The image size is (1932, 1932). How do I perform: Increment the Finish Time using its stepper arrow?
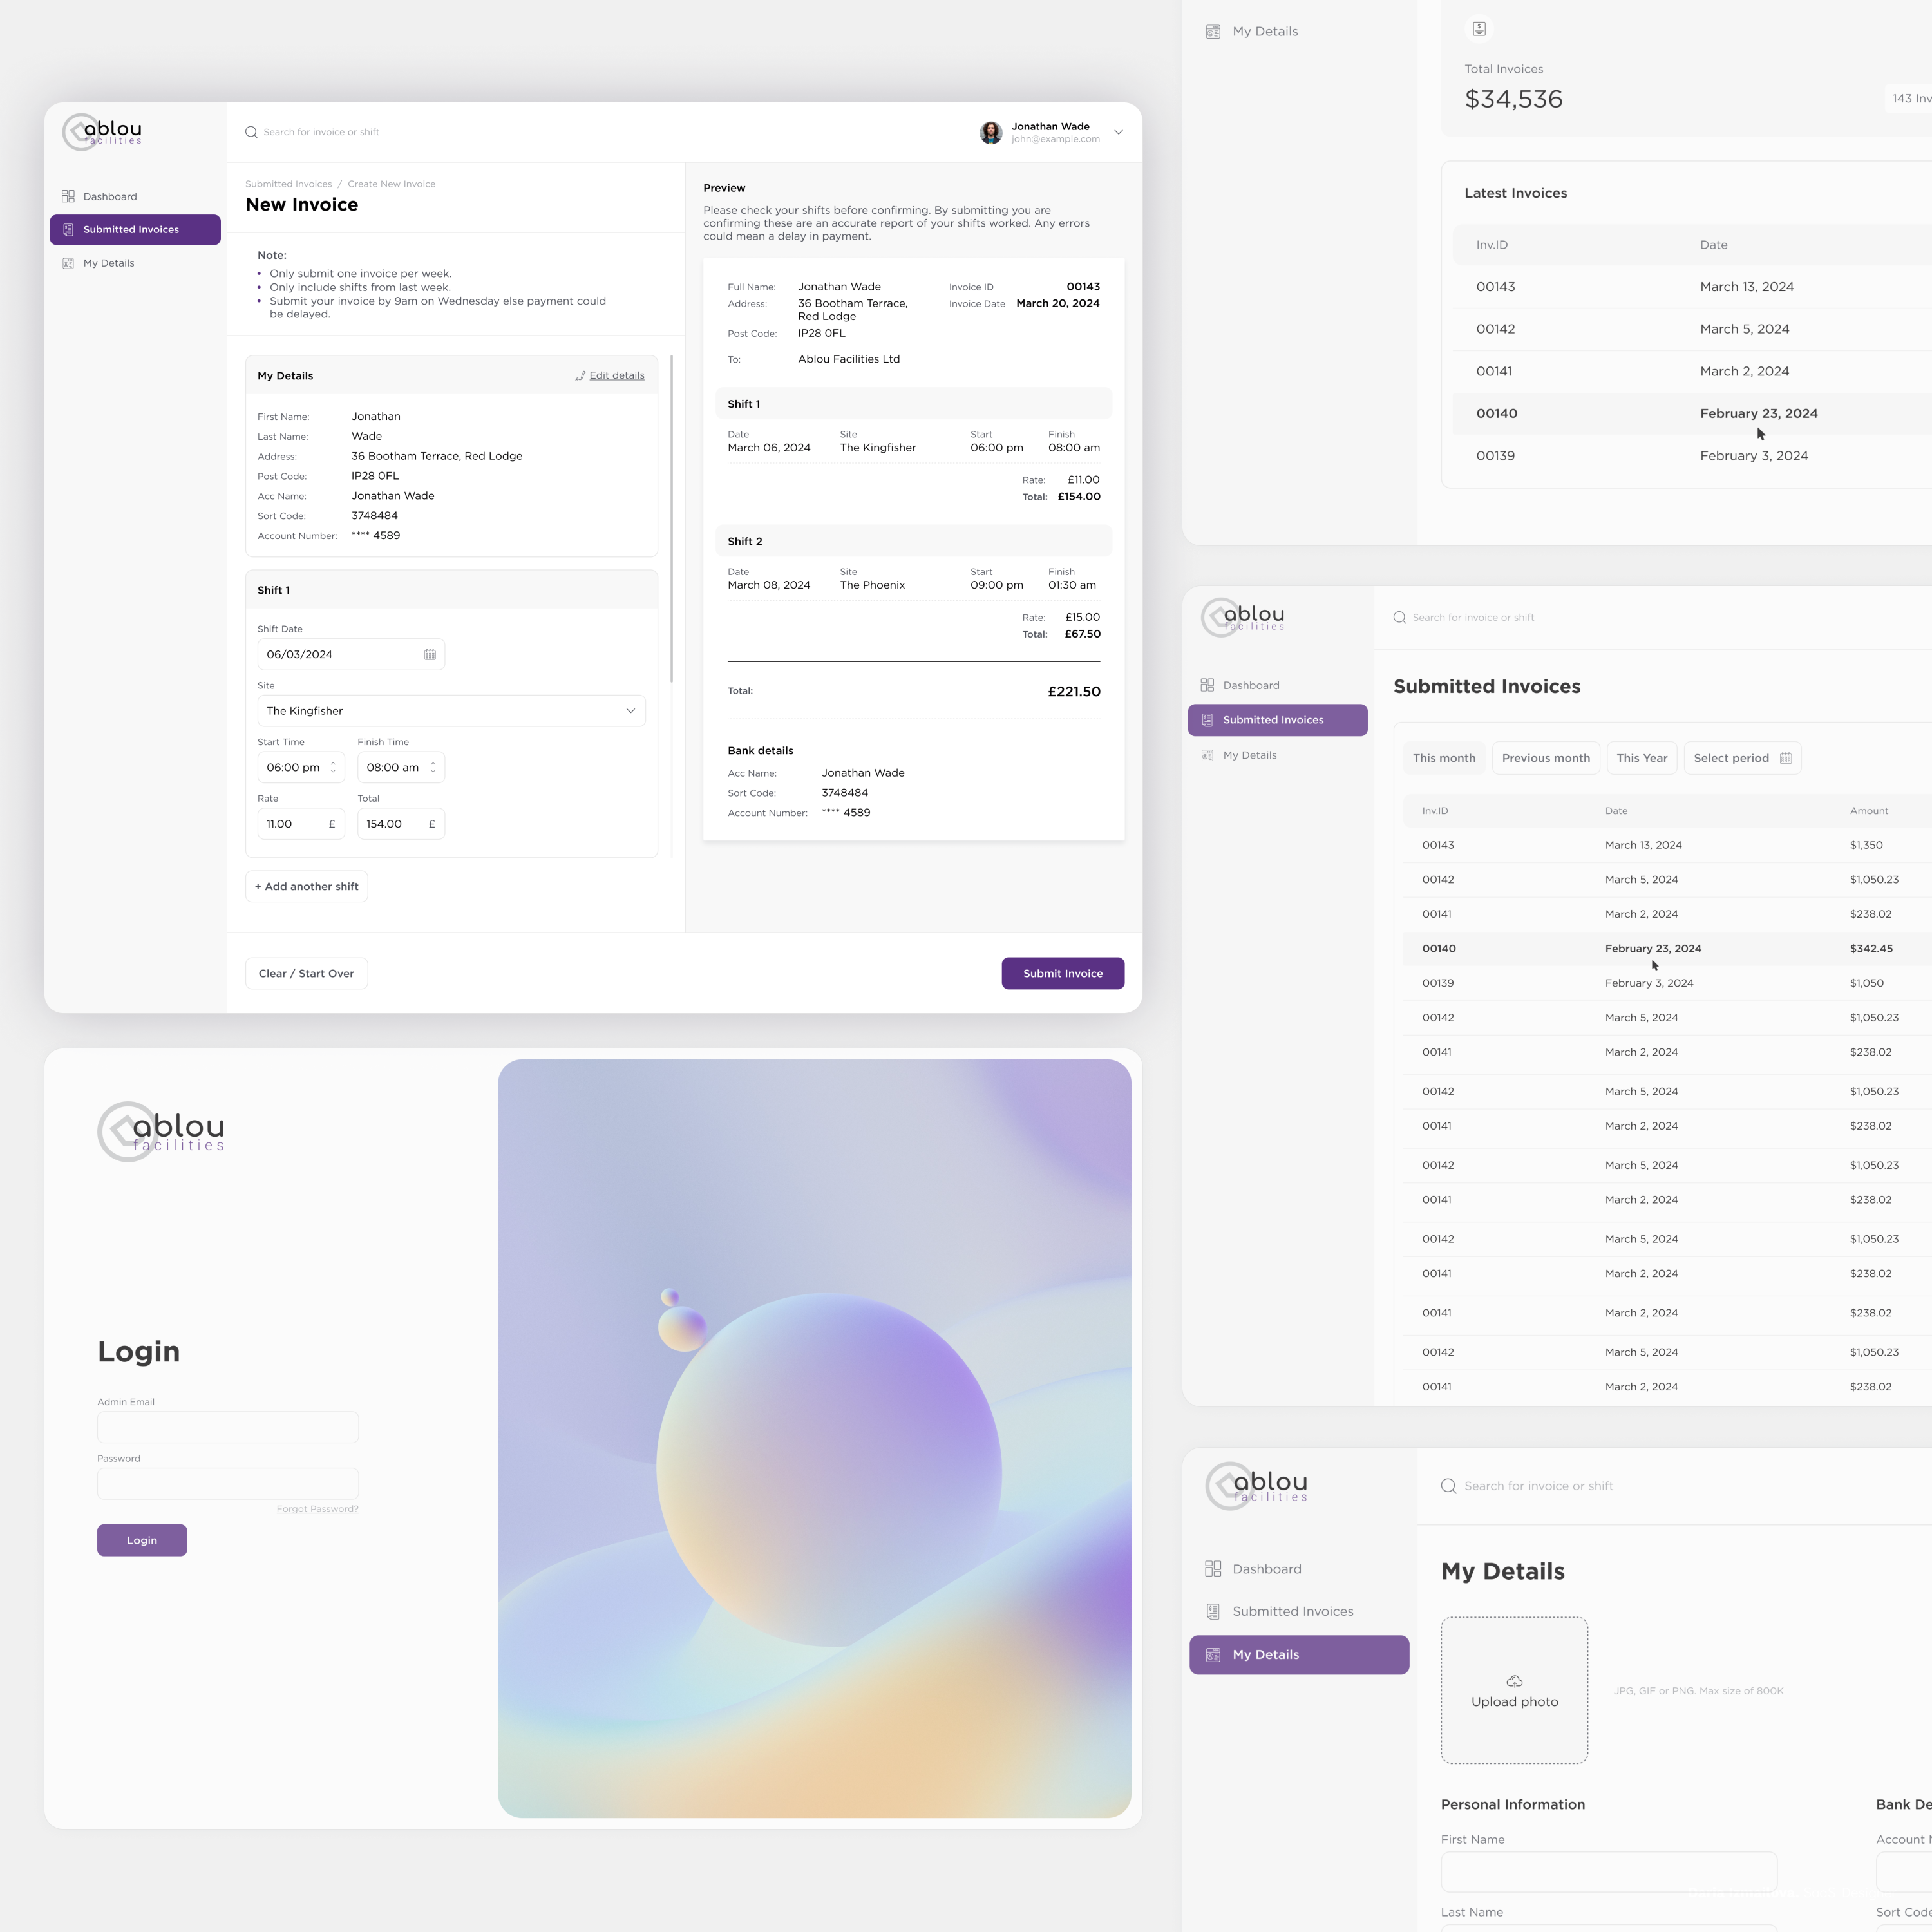[433, 763]
